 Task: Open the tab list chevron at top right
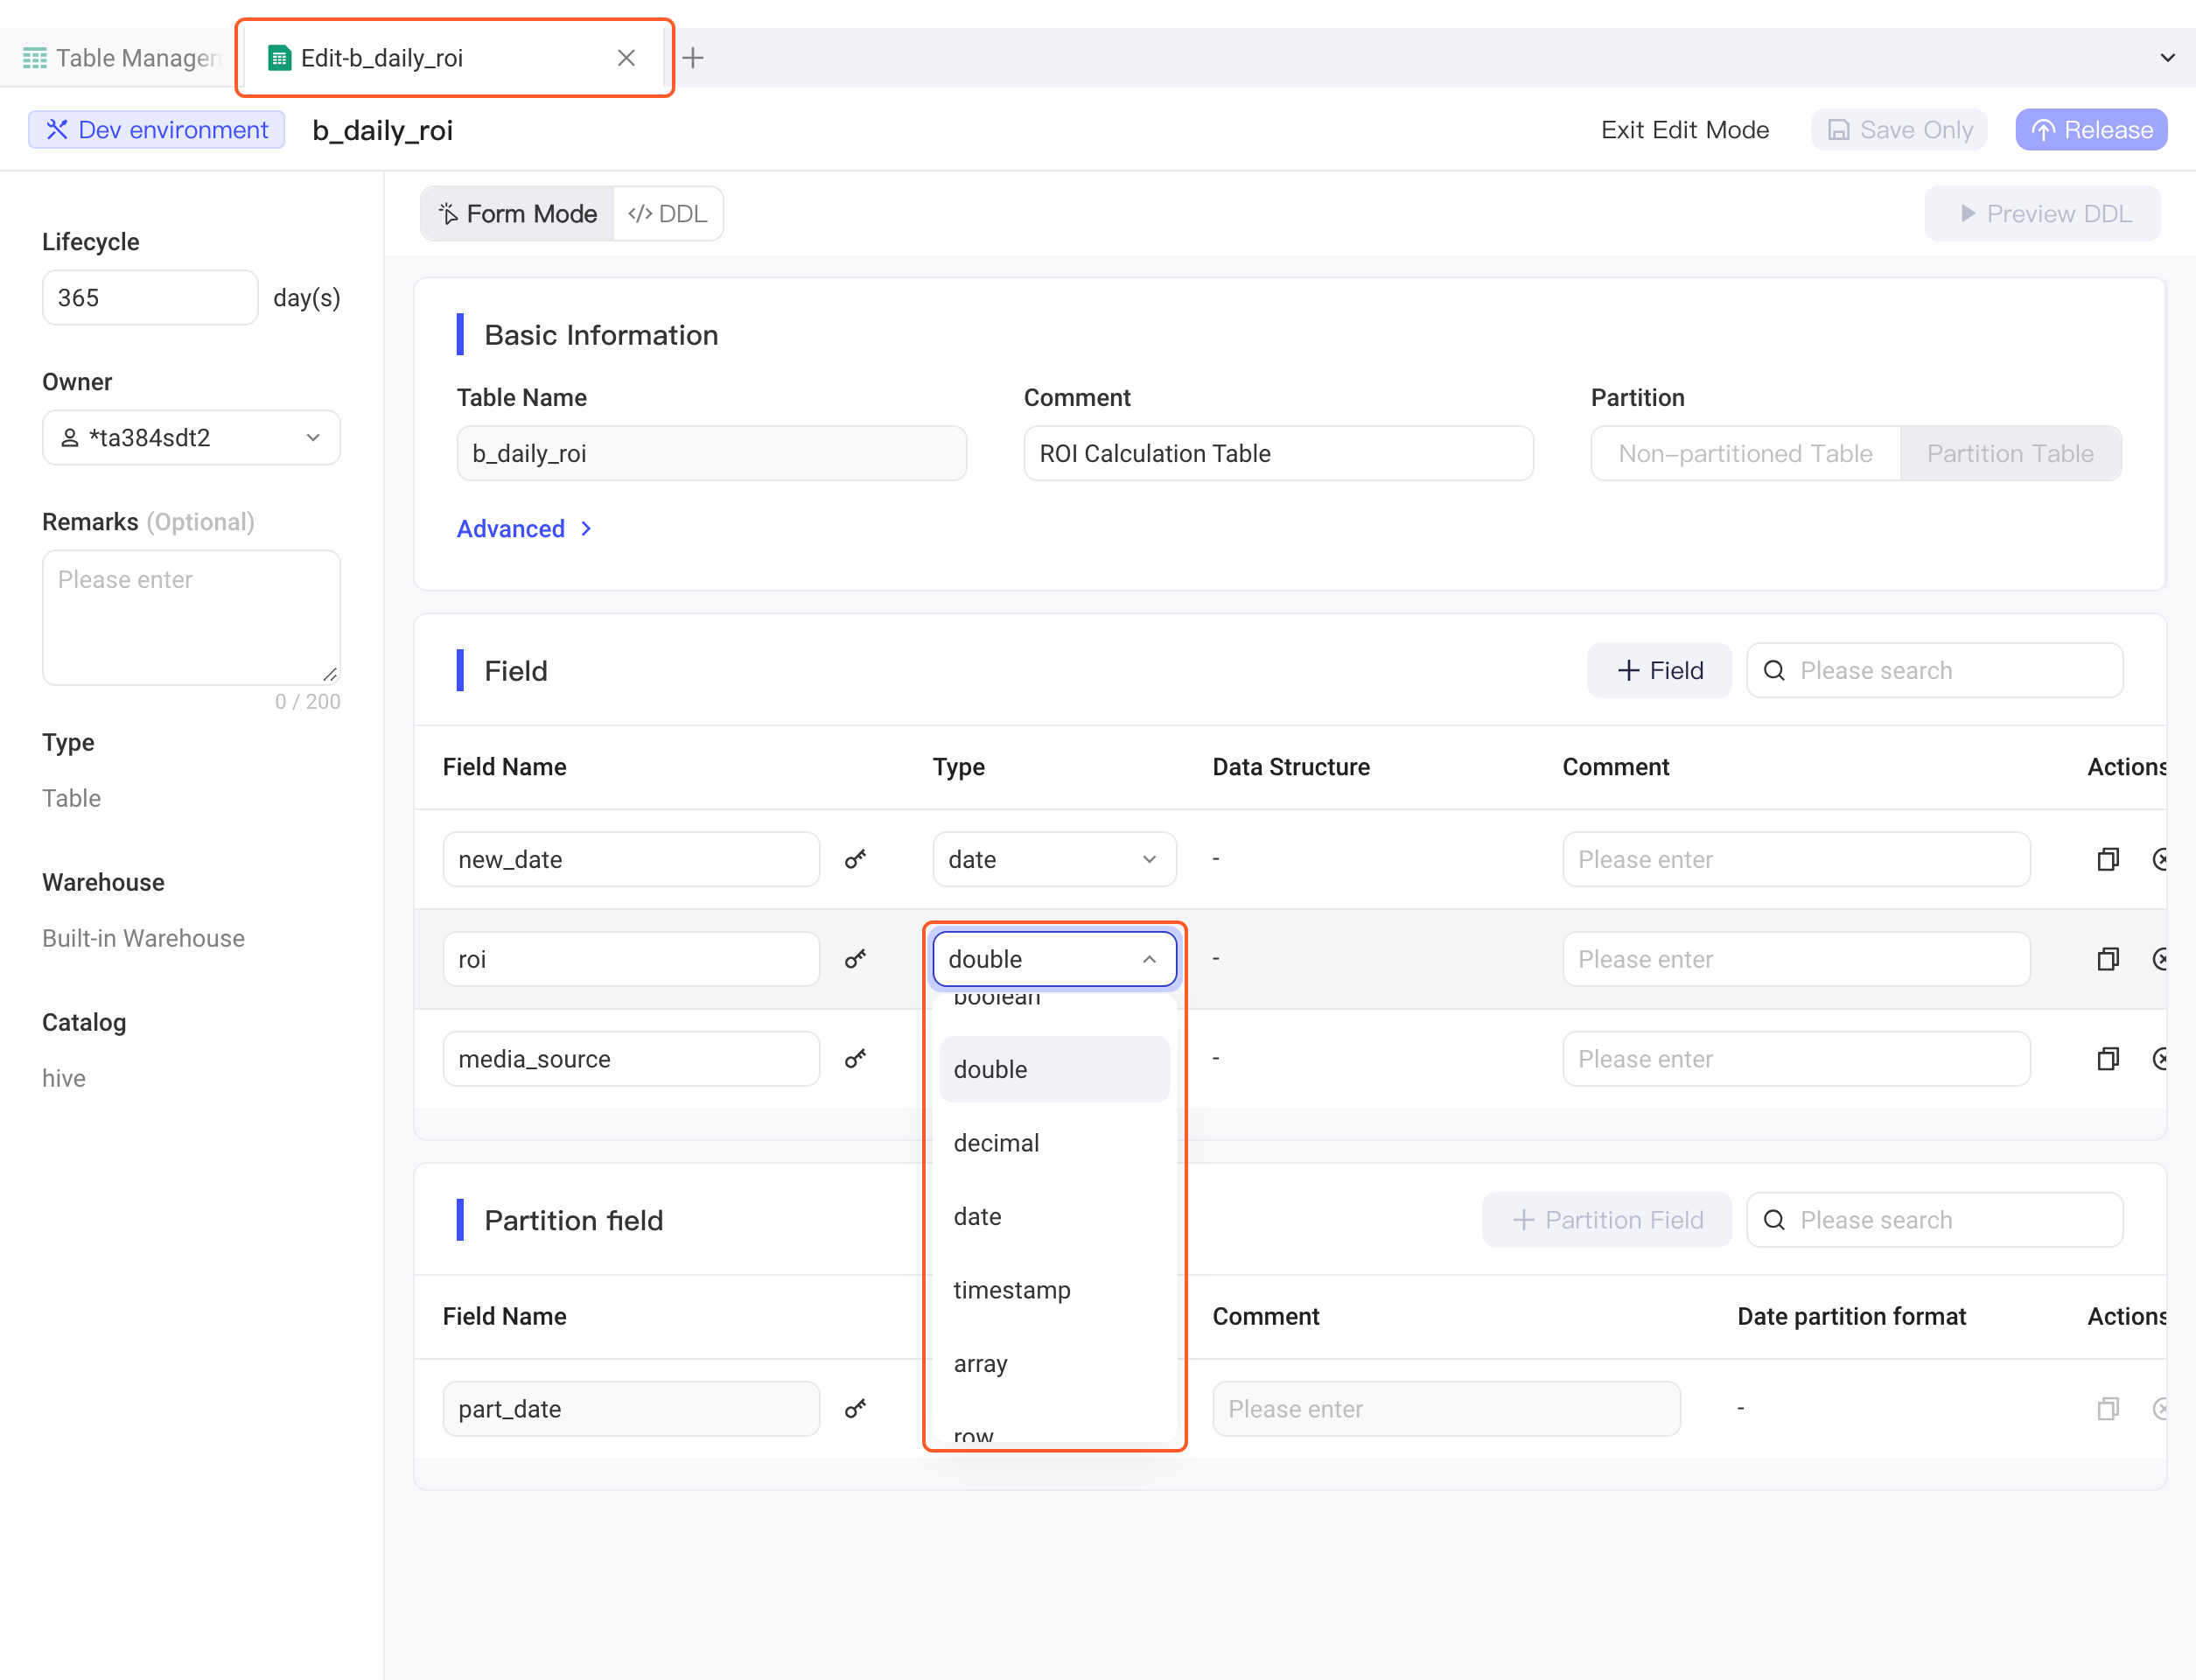[2167, 58]
